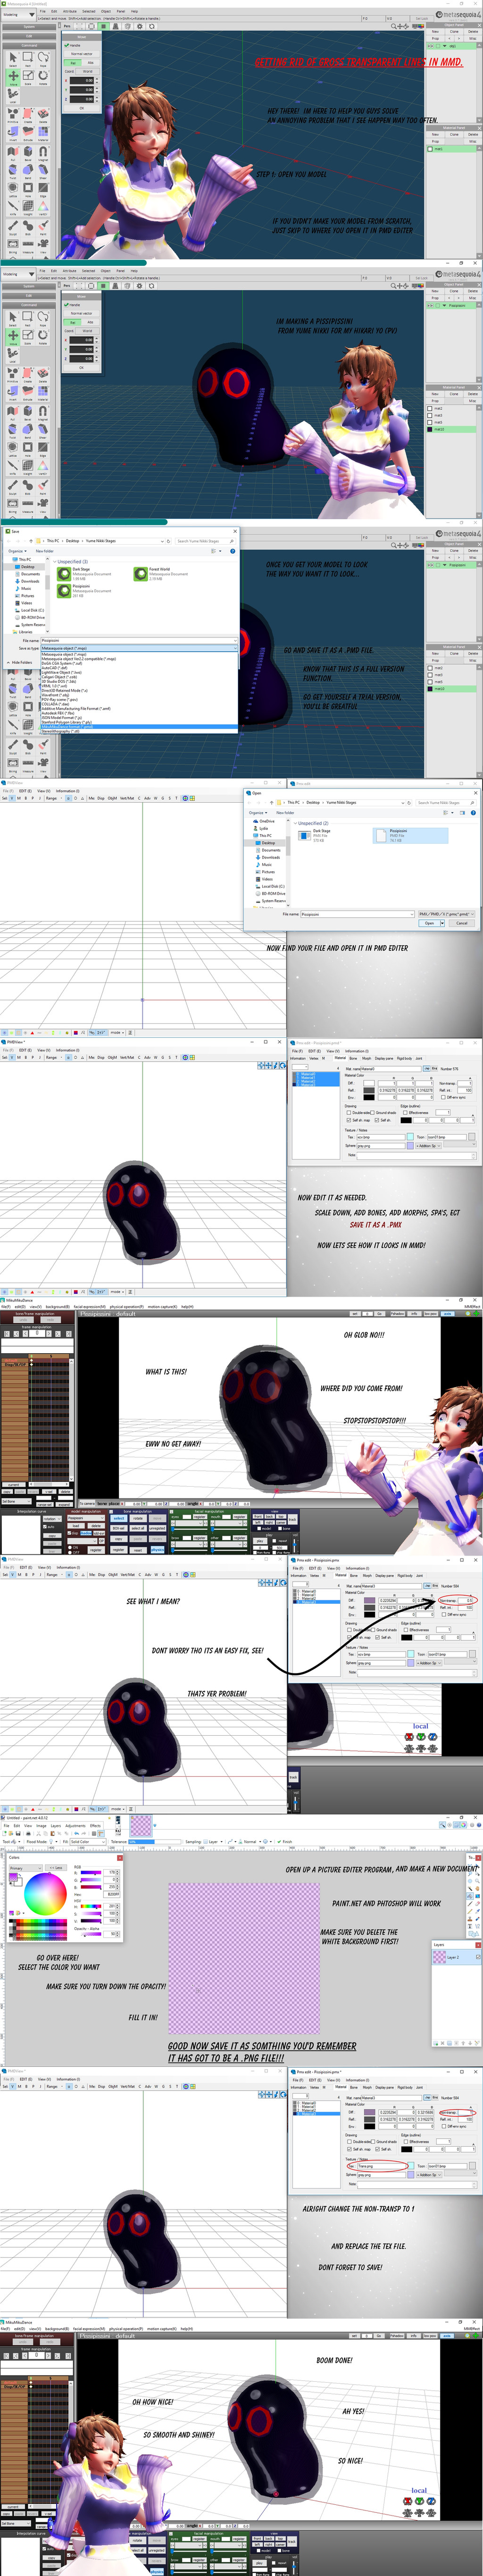The image size is (483, 2576).
Task: Open the Edit menu in paint.net
Action: (x=17, y=1825)
